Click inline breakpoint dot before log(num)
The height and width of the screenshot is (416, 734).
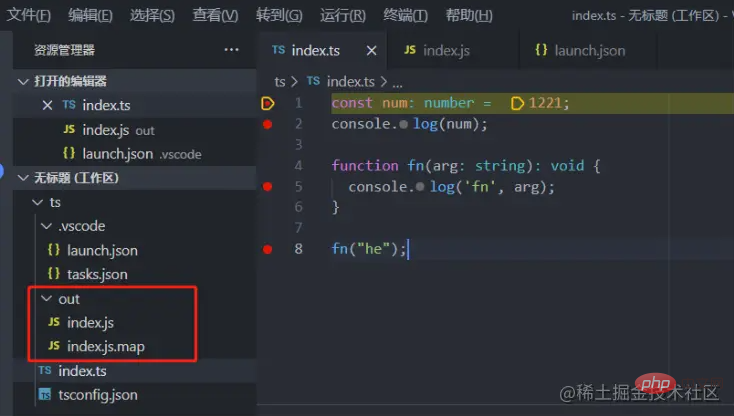point(404,124)
